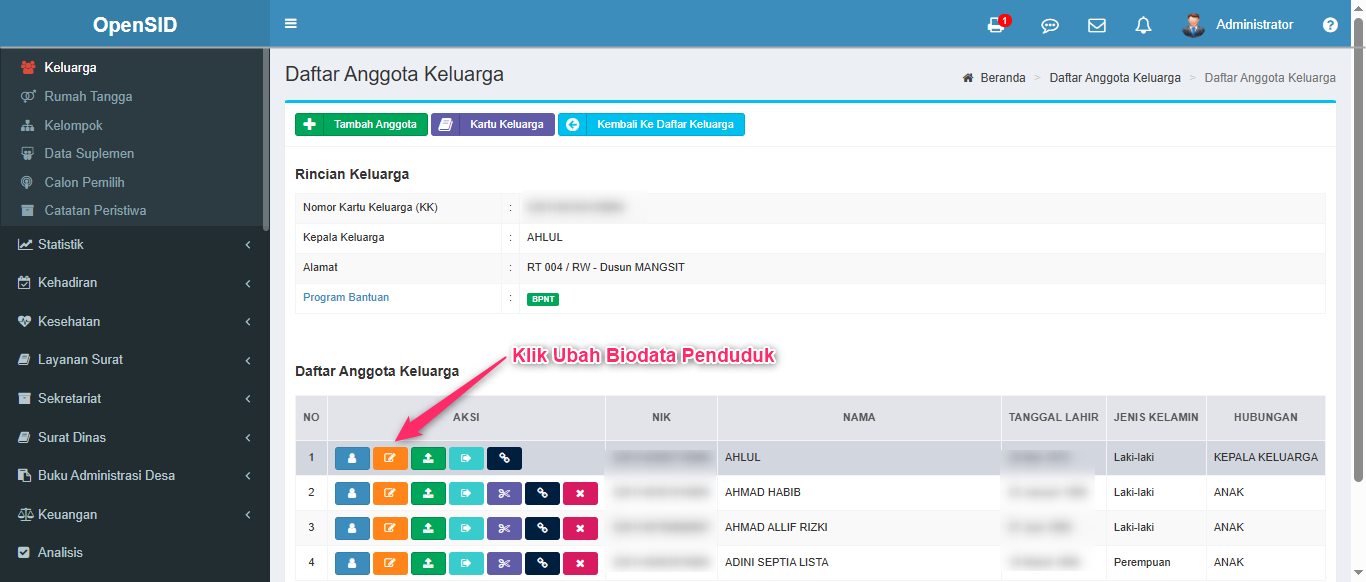Click the help question mark icon
Image resolution: width=1366 pixels, height=582 pixels.
[x=1330, y=25]
